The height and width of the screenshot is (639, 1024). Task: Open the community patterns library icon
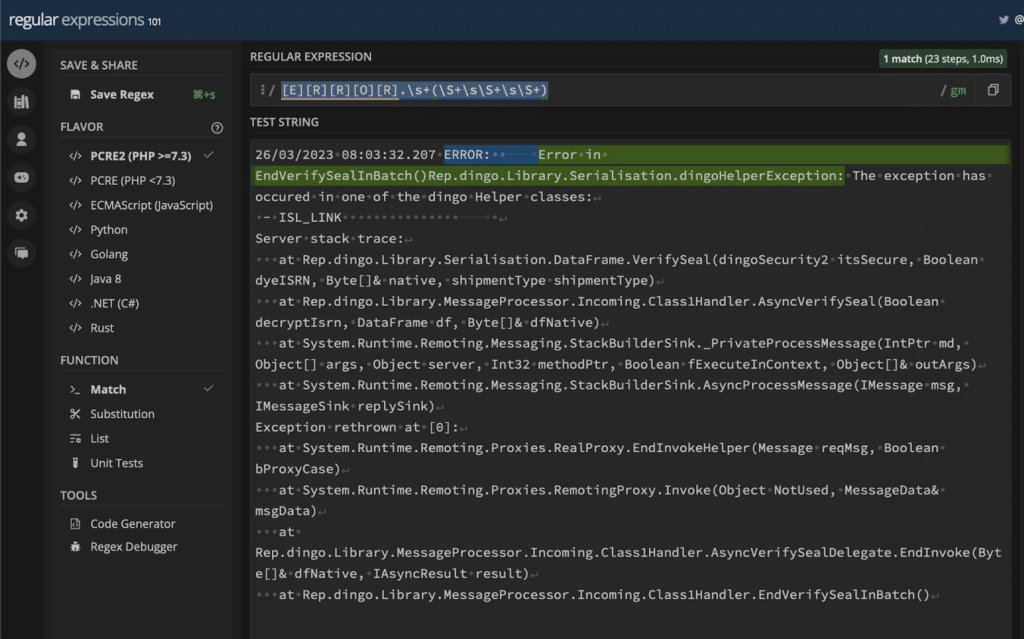pyautogui.click(x=21, y=101)
